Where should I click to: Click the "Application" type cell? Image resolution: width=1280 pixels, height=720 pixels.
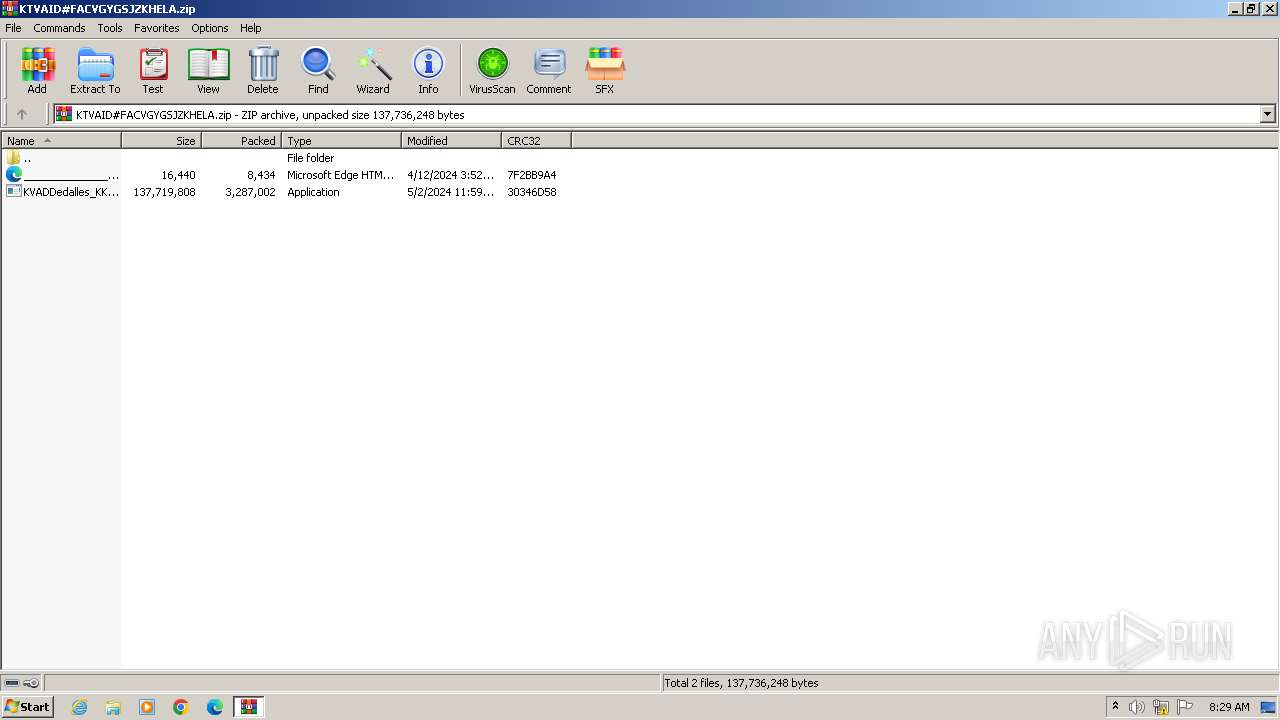pos(313,192)
